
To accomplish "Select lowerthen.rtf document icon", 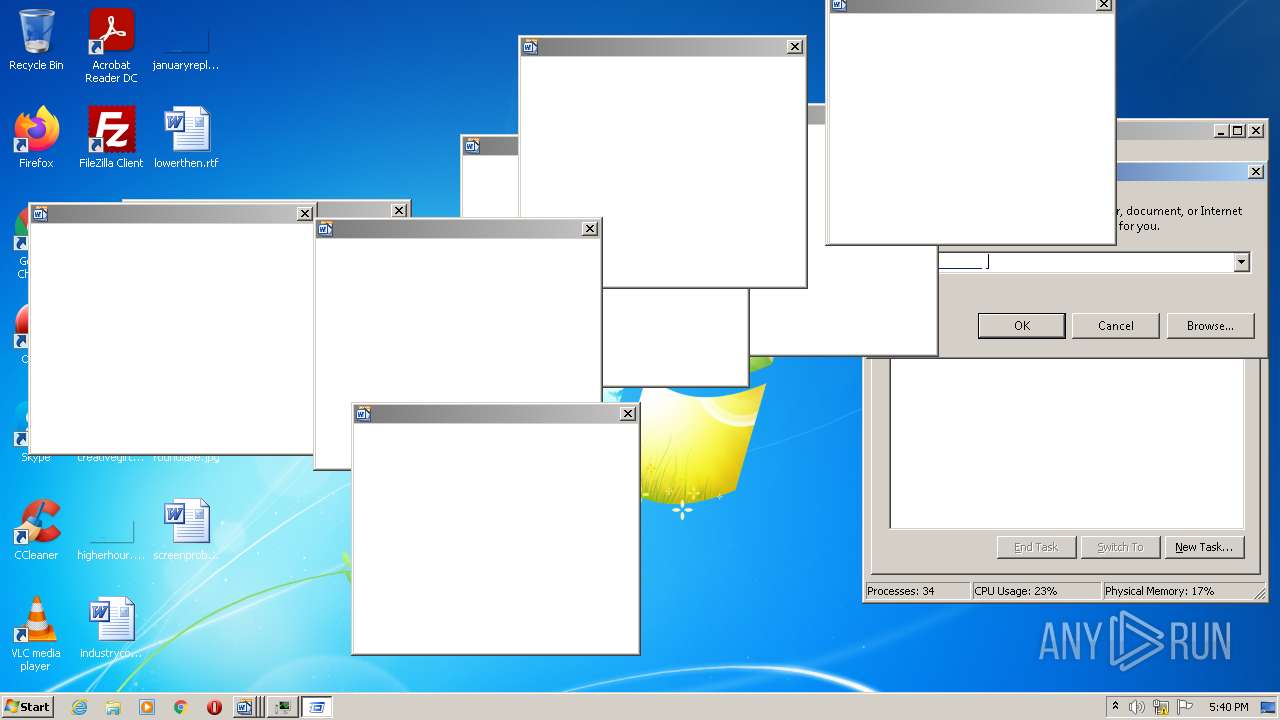I will 186,138.
